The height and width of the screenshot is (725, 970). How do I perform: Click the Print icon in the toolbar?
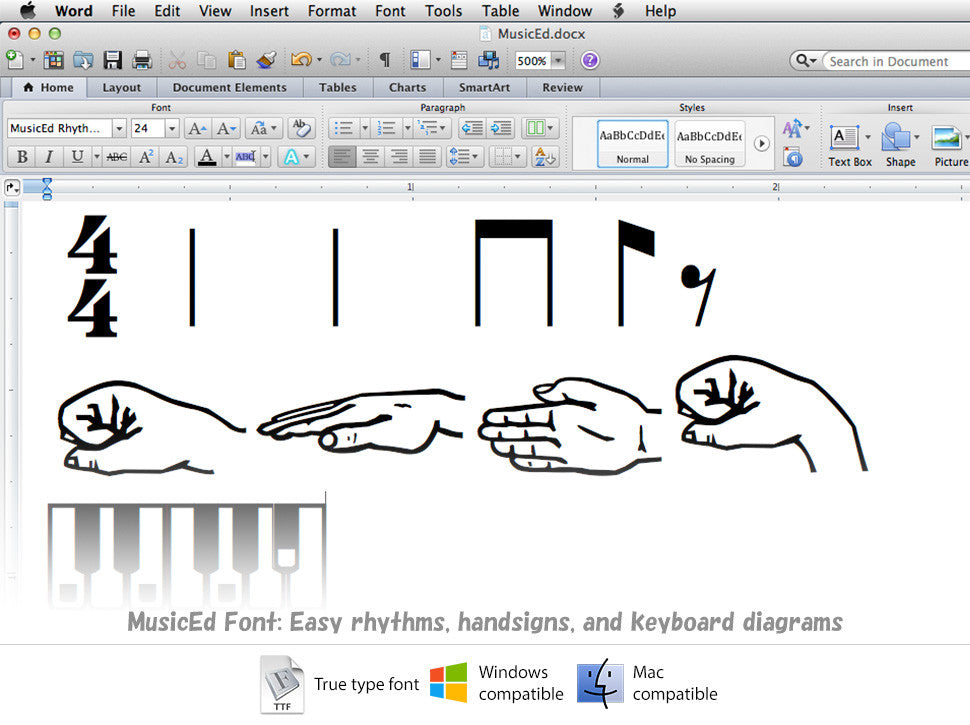(143, 58)
